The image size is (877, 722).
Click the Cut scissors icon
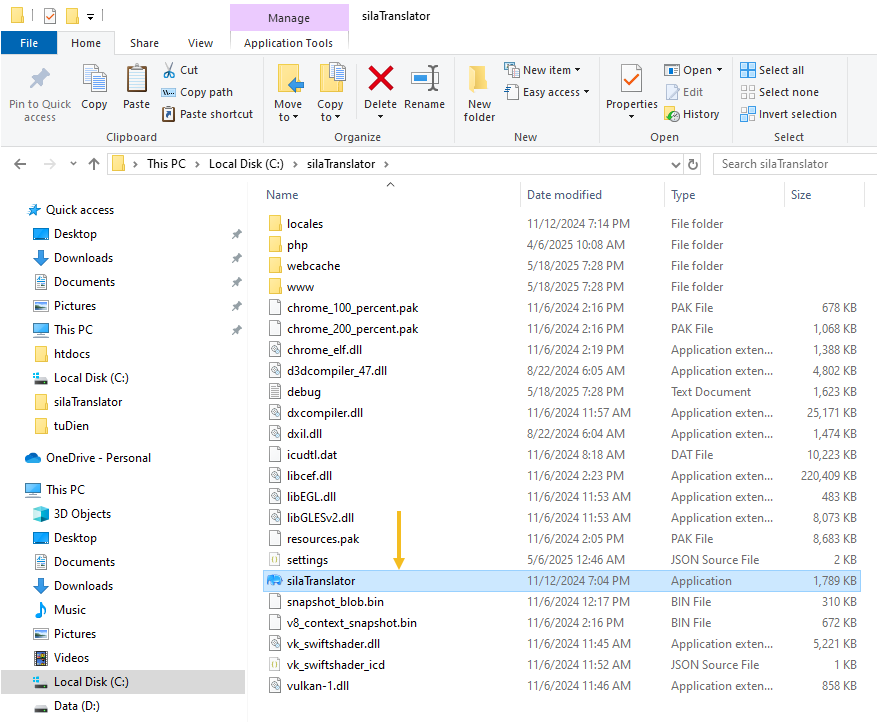pyautogui.click(x=169, y=70)
